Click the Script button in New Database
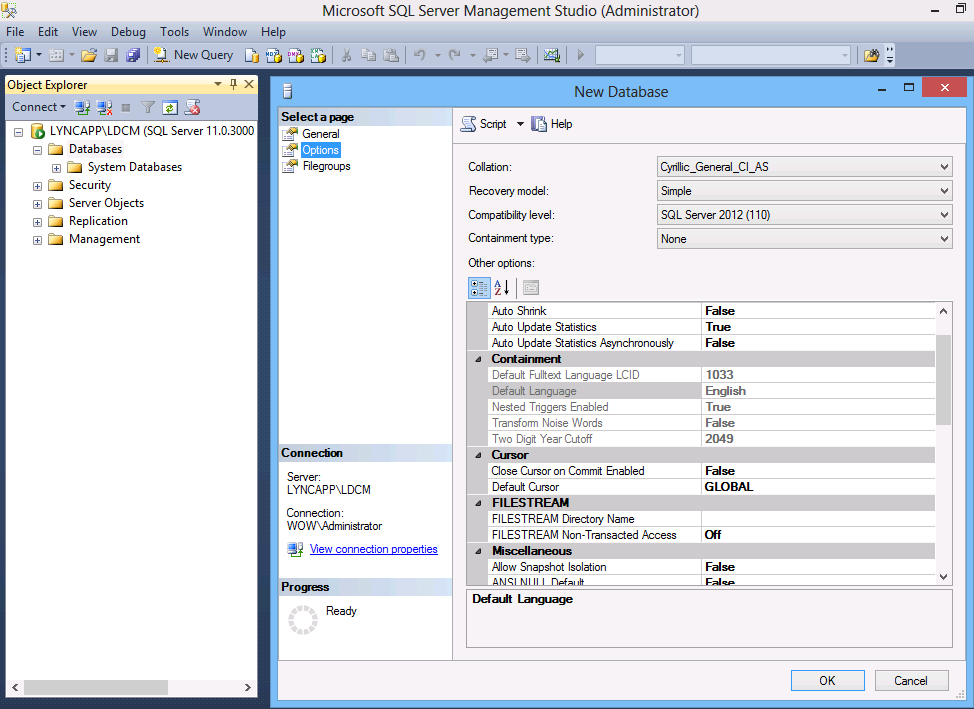The image size is (974, 709). pyautogui.click(x=484, y=124)
